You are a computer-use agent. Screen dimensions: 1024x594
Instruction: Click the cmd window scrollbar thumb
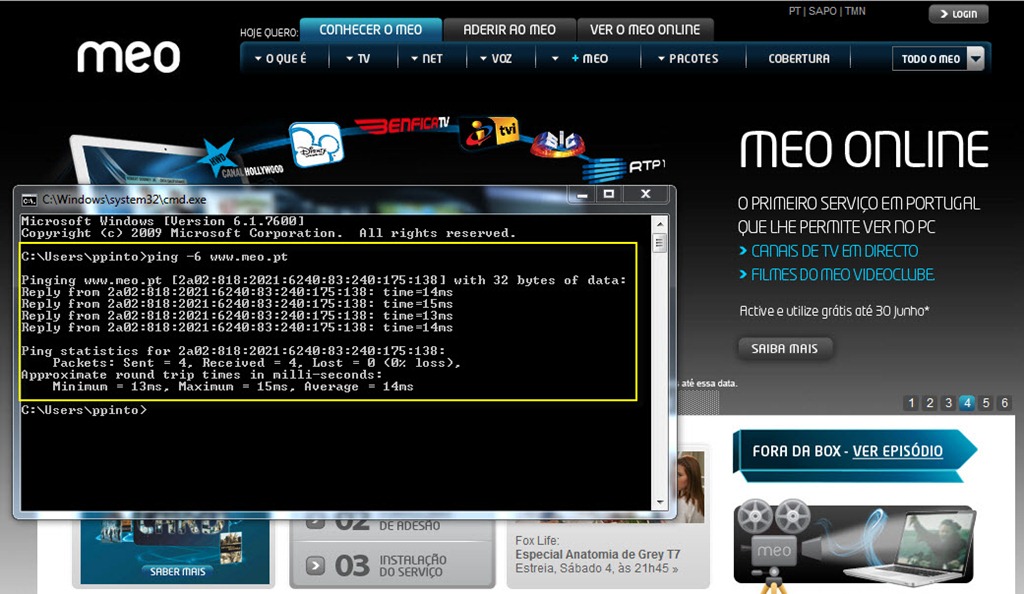coord(660,243)
